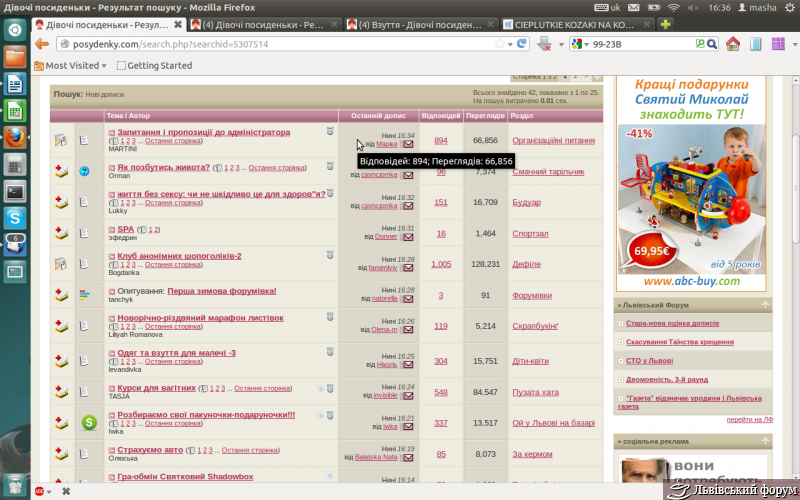This screenshot has width=800, height=500.
Task: Click last post icon in SPA row
Action: [408, 237]
